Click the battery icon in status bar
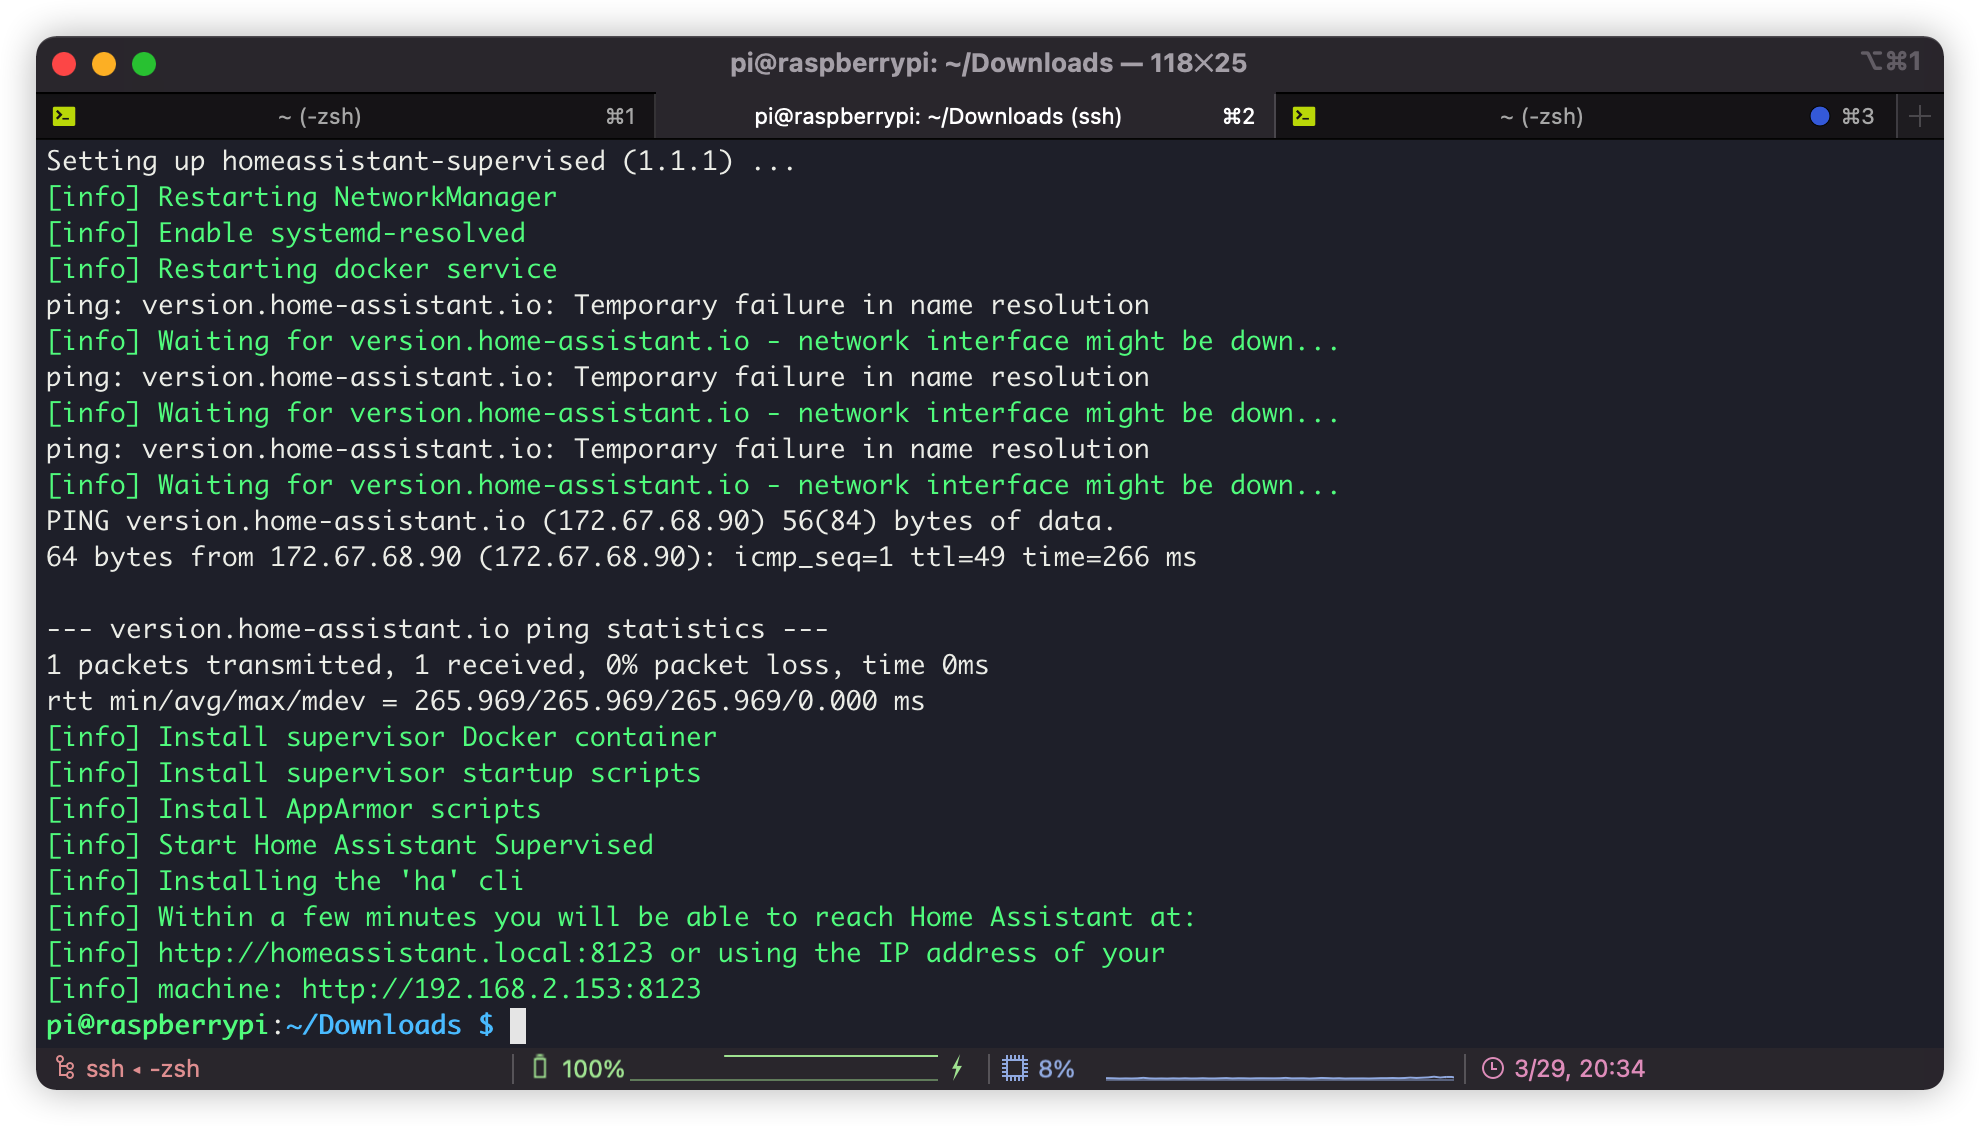 (540, 1068)
